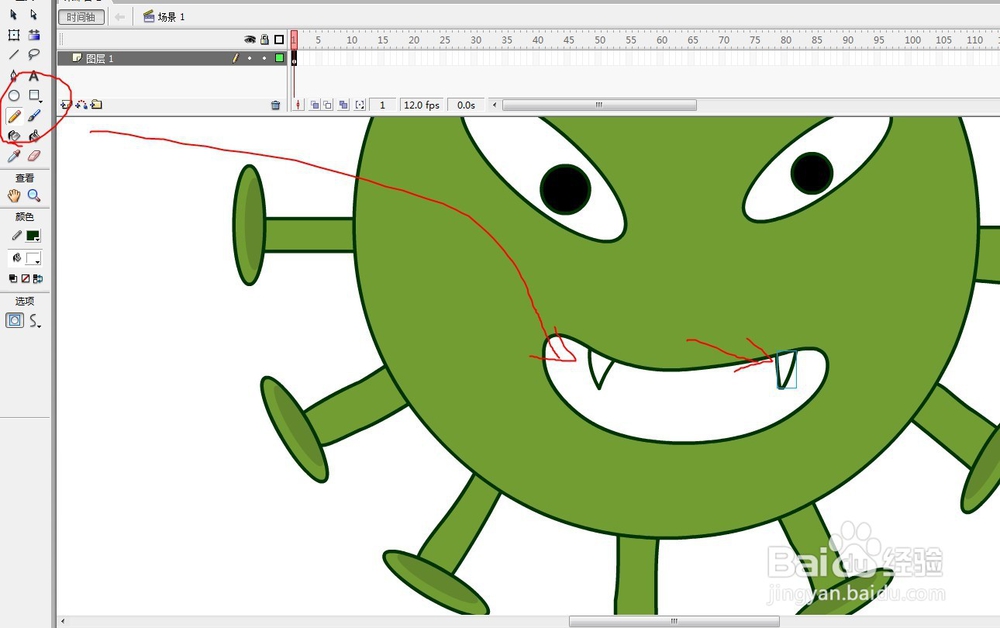Click the stage scroll left arrow
This screenshot has height=628, width=1000.
point(62,621)
